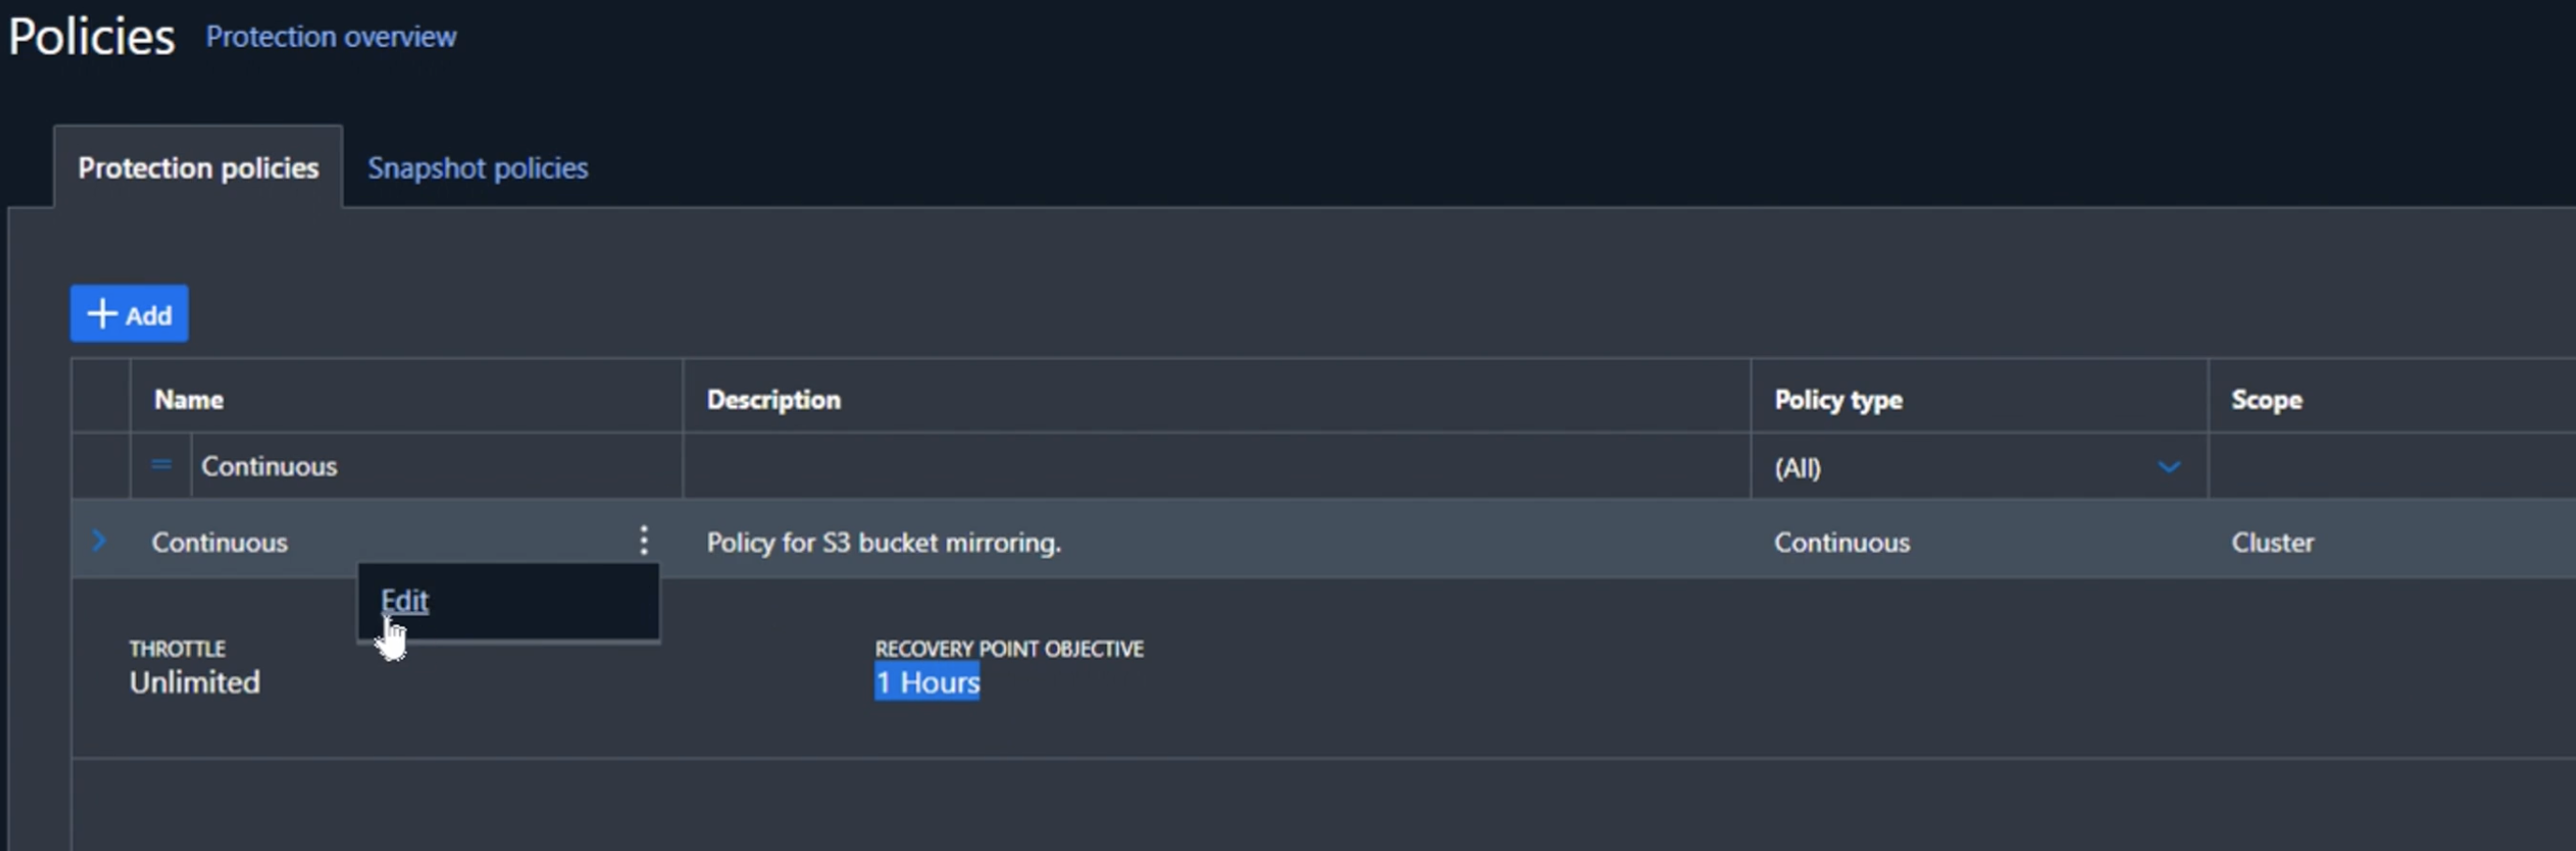Collapse the Continuous policy row chevron
The width and height of the screenshot is (2576, 851).
pos(98,541)
